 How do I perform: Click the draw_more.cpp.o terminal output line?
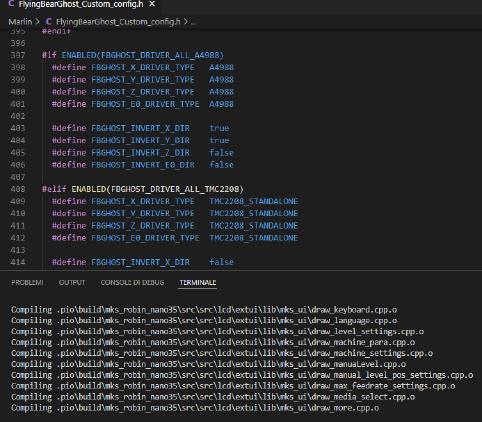[195, 408]
